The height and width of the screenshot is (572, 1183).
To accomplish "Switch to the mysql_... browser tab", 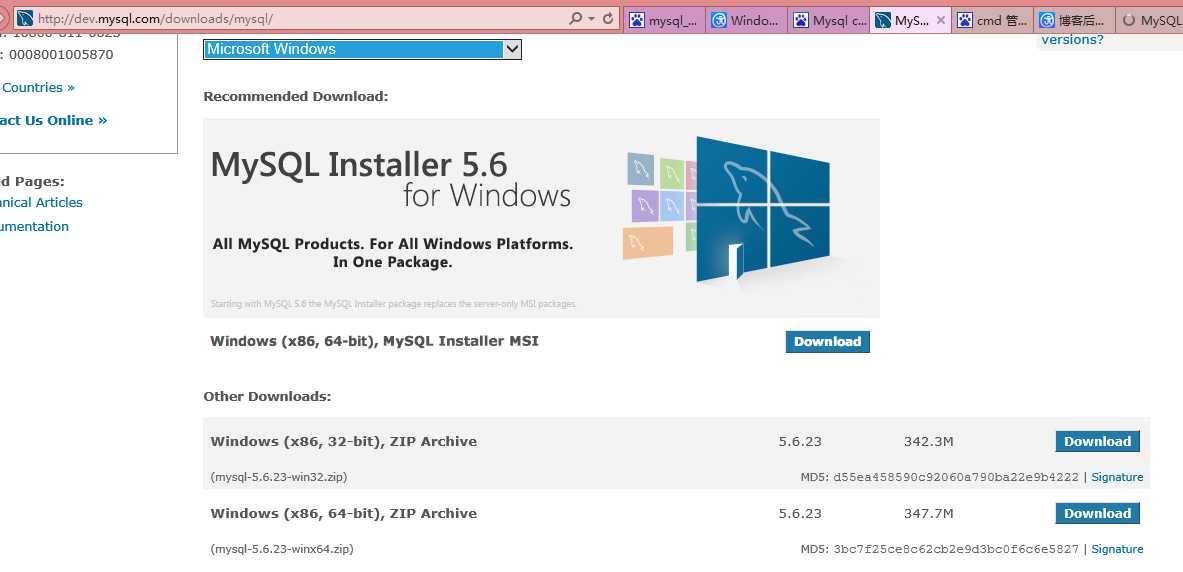I will point(664,20).
